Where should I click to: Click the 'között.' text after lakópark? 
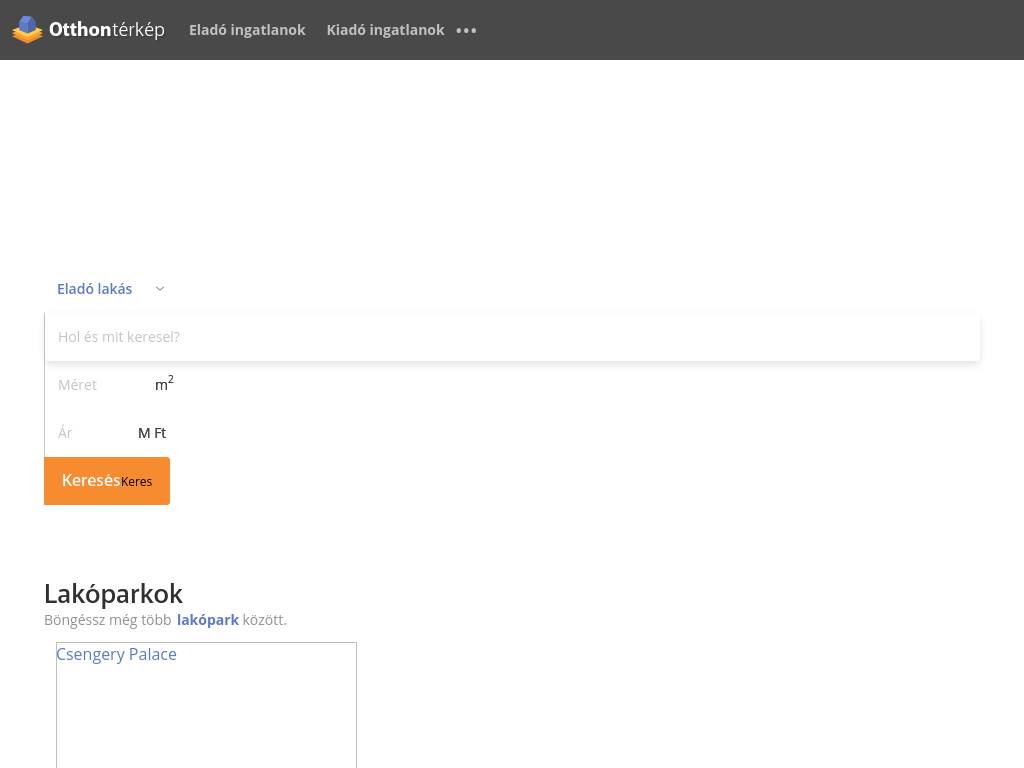coord(265,620)
